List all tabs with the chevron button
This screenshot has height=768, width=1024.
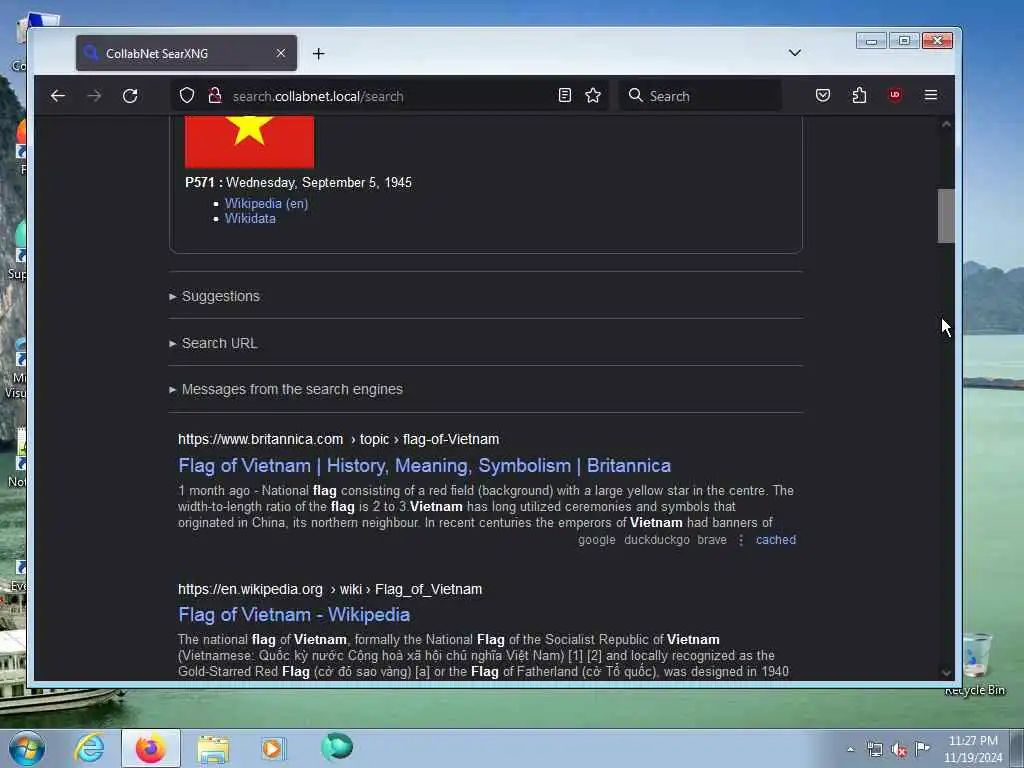click(795, 53)
